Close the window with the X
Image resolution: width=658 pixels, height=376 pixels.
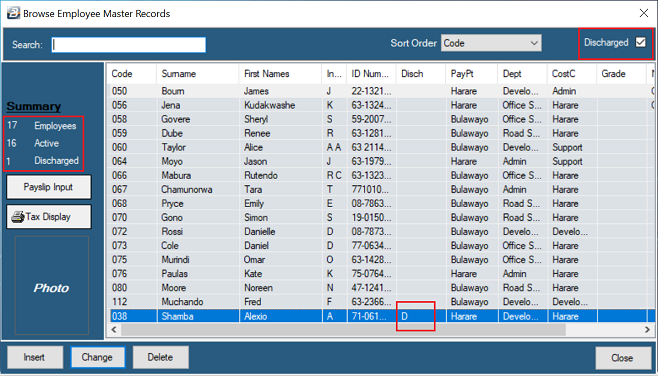coord(644,13)
